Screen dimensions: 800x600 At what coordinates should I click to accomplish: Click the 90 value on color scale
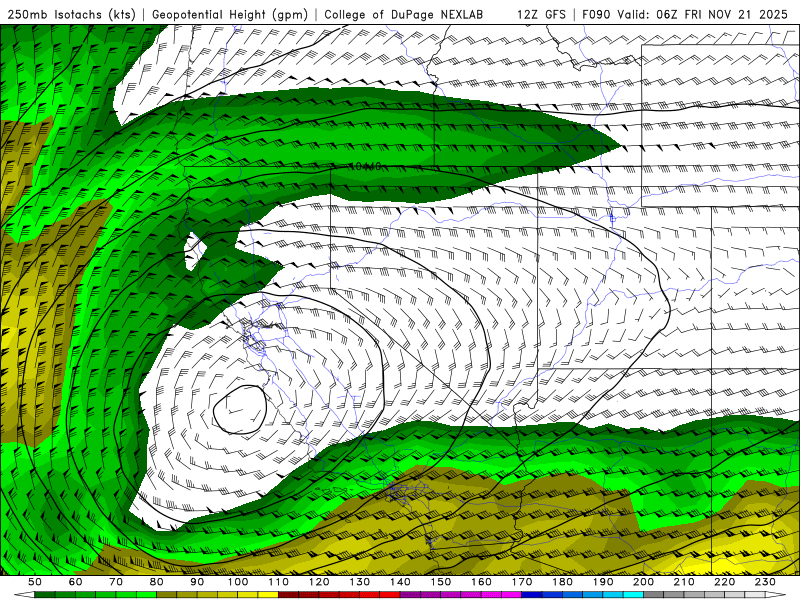coord(197,582)
